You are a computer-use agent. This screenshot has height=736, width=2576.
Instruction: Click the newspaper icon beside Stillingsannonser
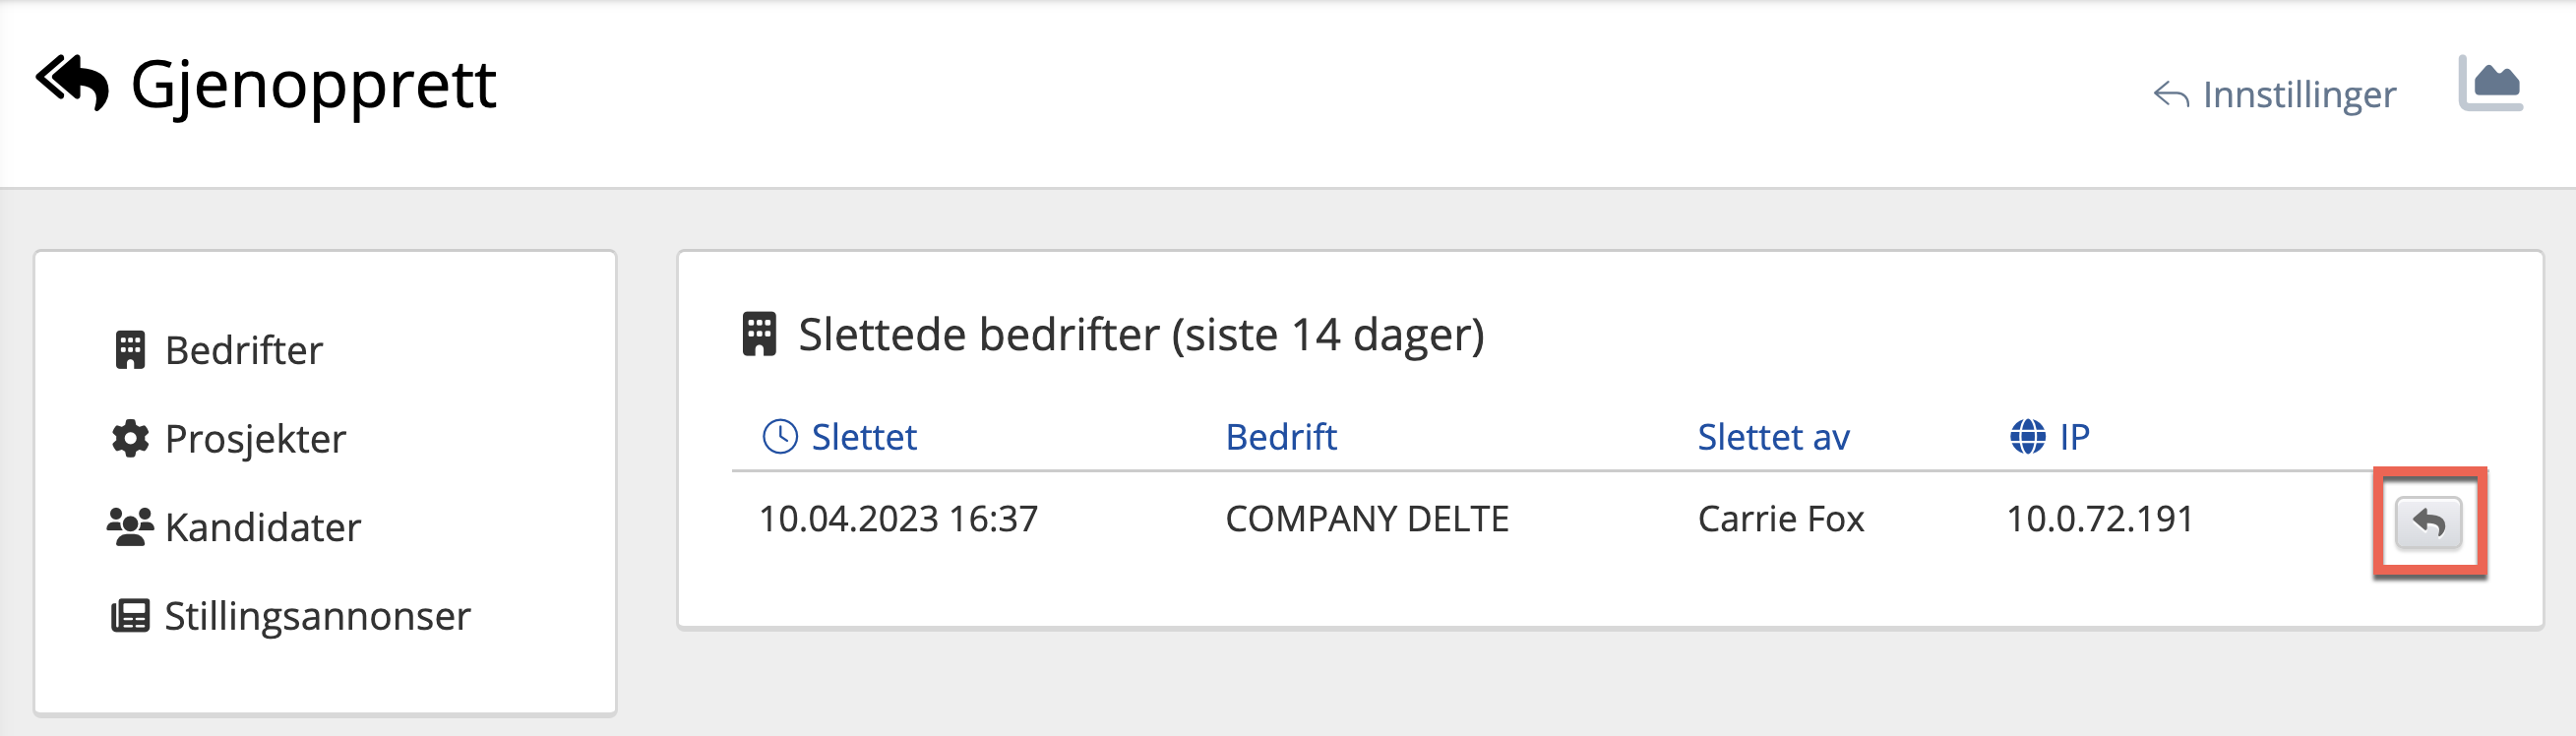(x=130, y=616)
